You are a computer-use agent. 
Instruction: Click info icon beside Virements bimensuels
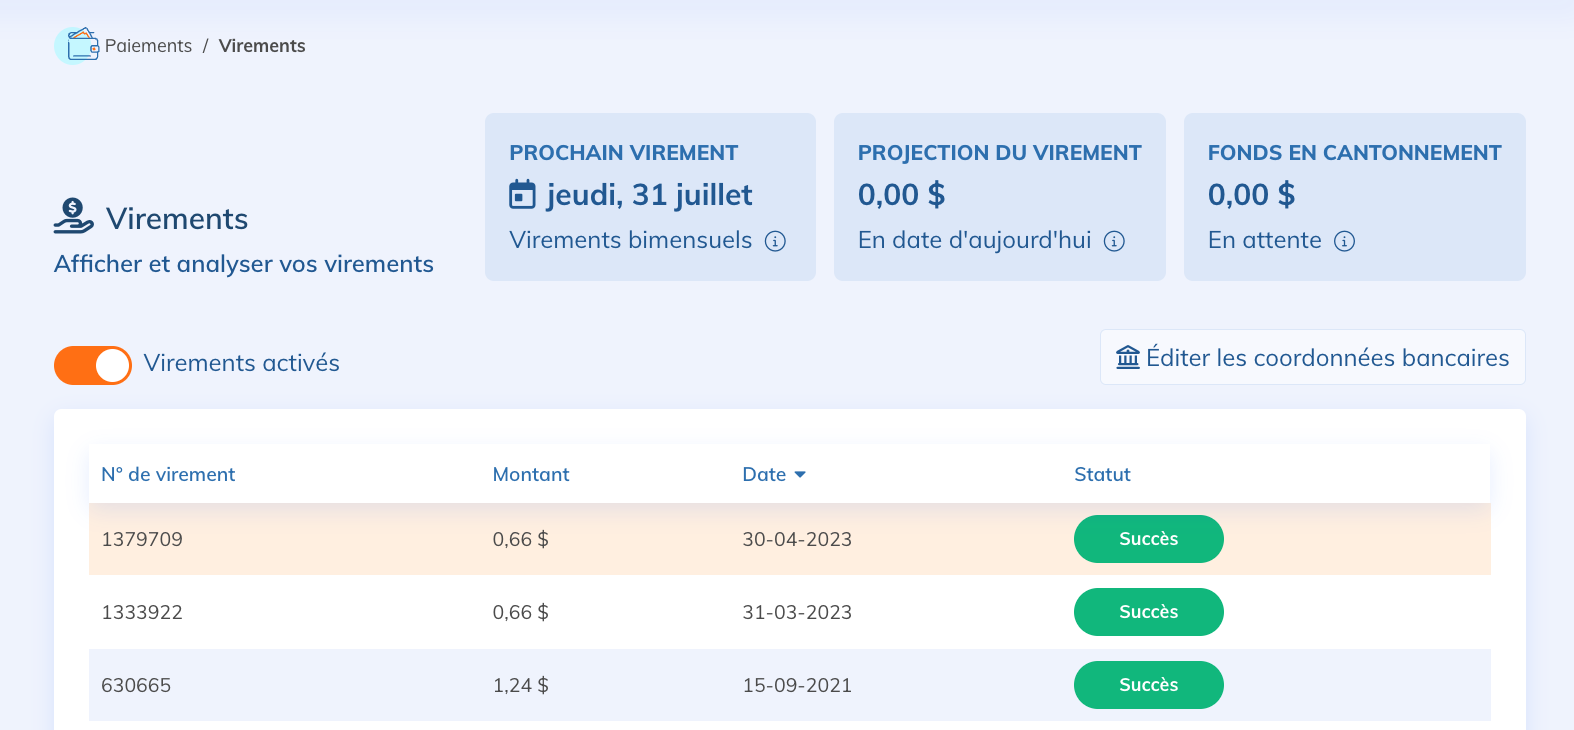tap(775, 241)
